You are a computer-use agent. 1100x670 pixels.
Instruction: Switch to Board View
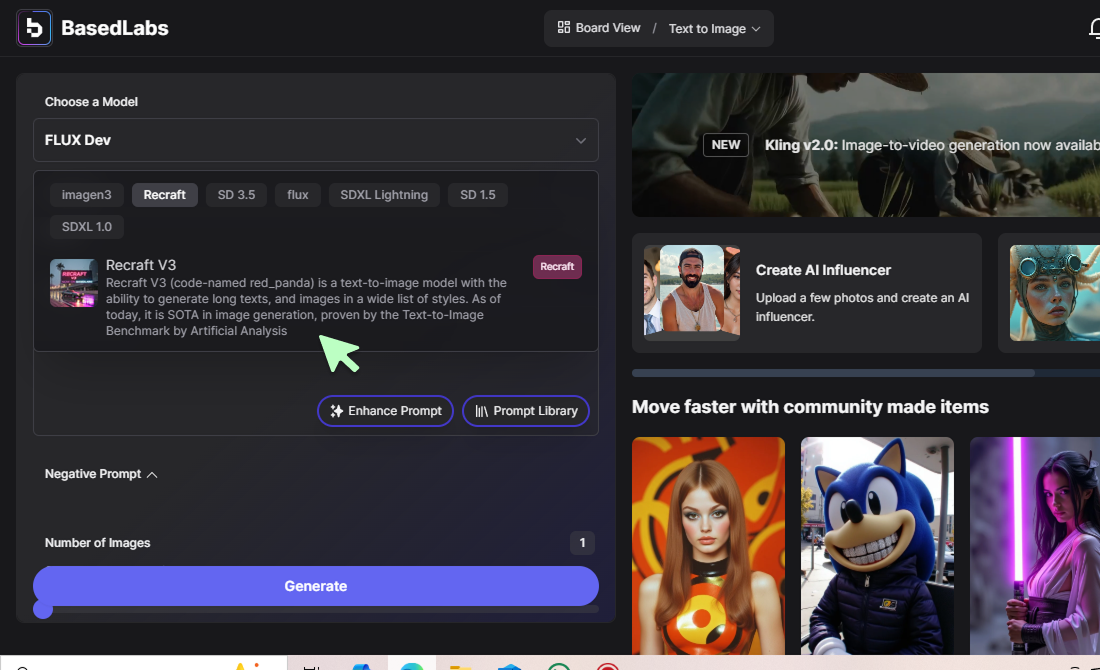click(x=598, y=28)
